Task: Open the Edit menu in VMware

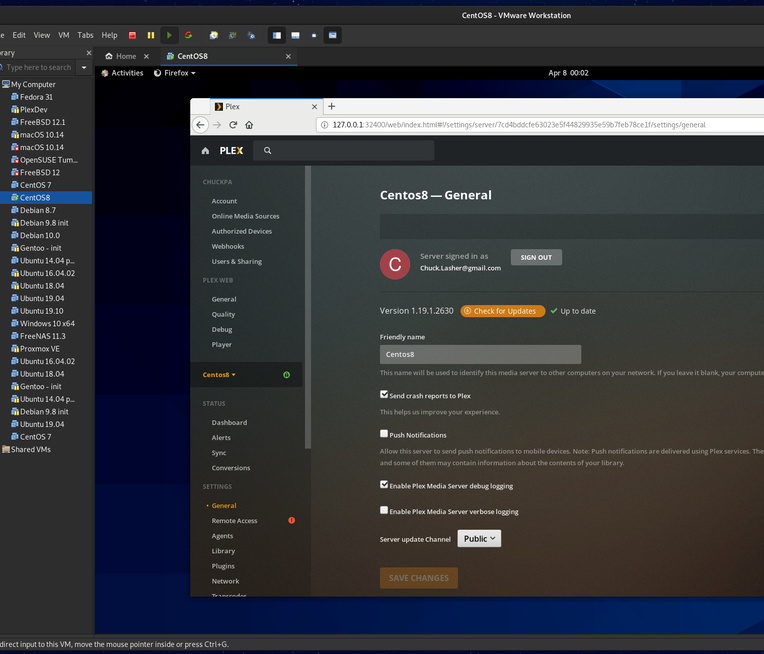Action: [19, 35]
